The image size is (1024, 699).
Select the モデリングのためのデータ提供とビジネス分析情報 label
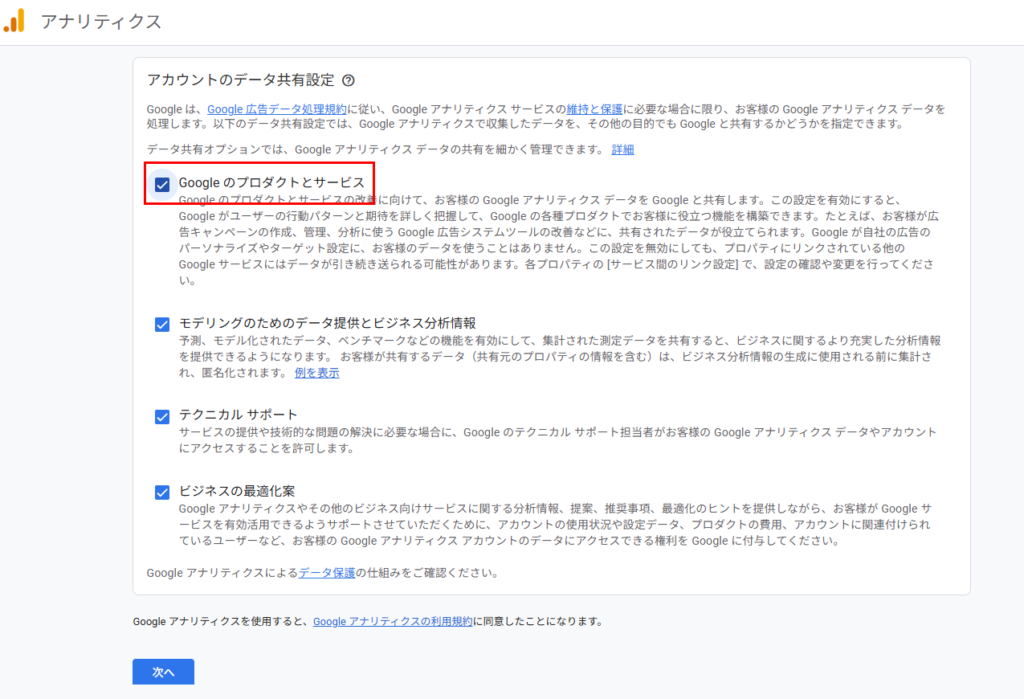click(x=327, y=323)
